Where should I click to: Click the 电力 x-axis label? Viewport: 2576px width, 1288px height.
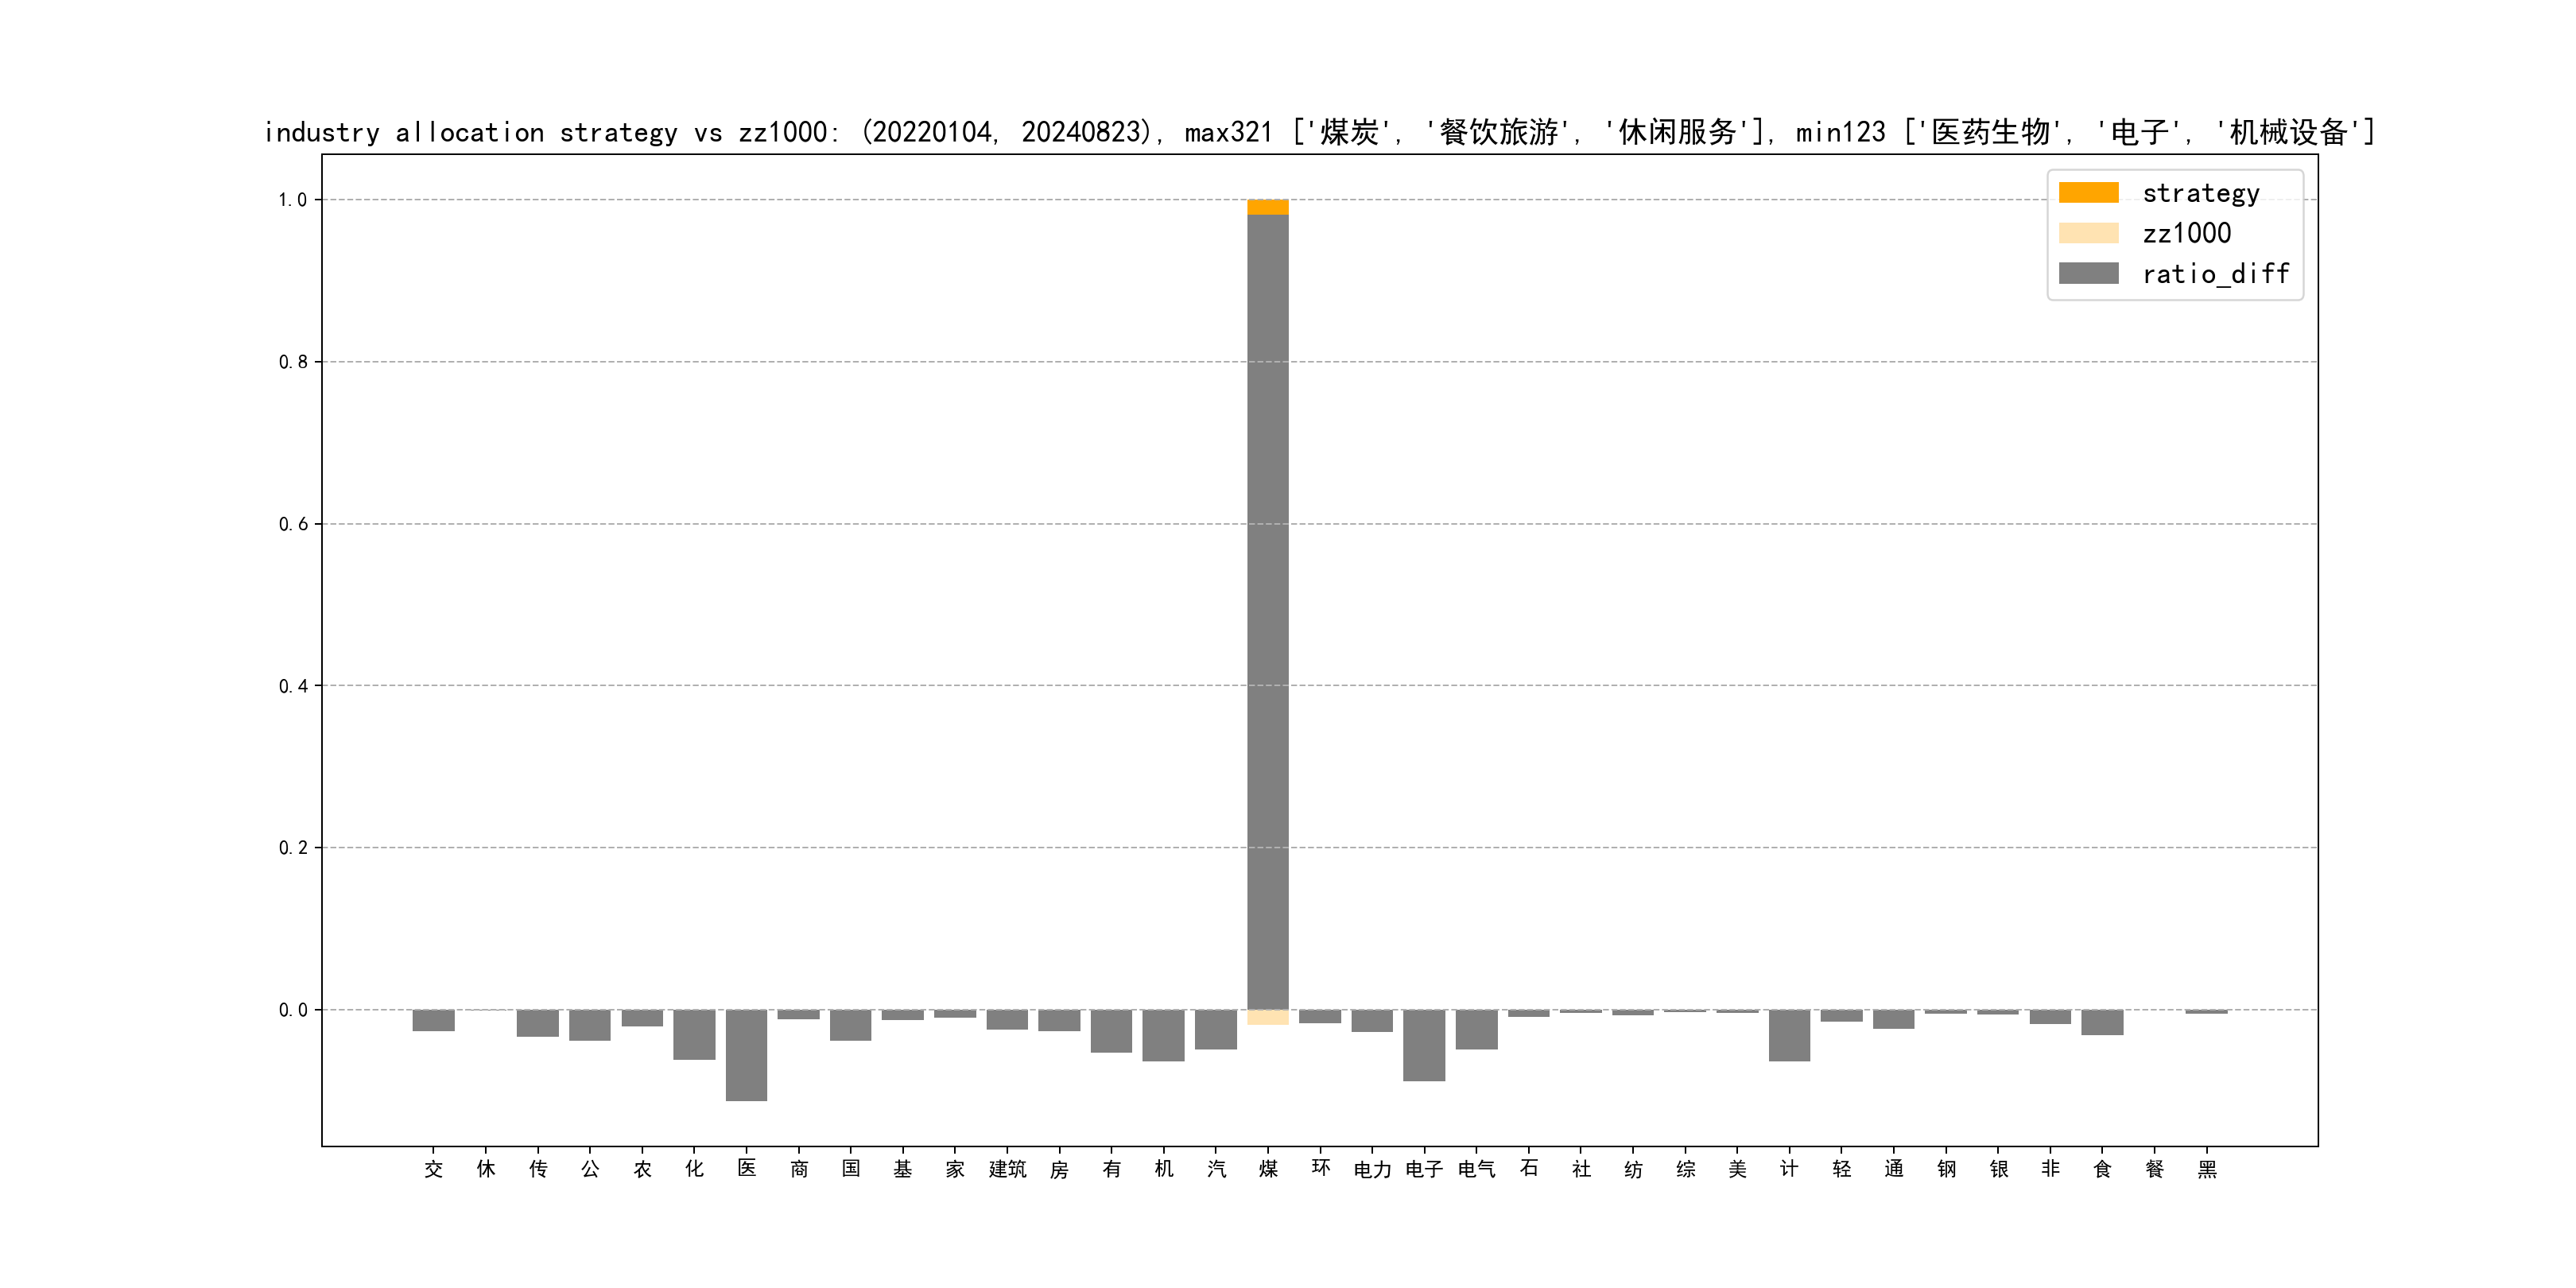click(x=1372, y=1169)
